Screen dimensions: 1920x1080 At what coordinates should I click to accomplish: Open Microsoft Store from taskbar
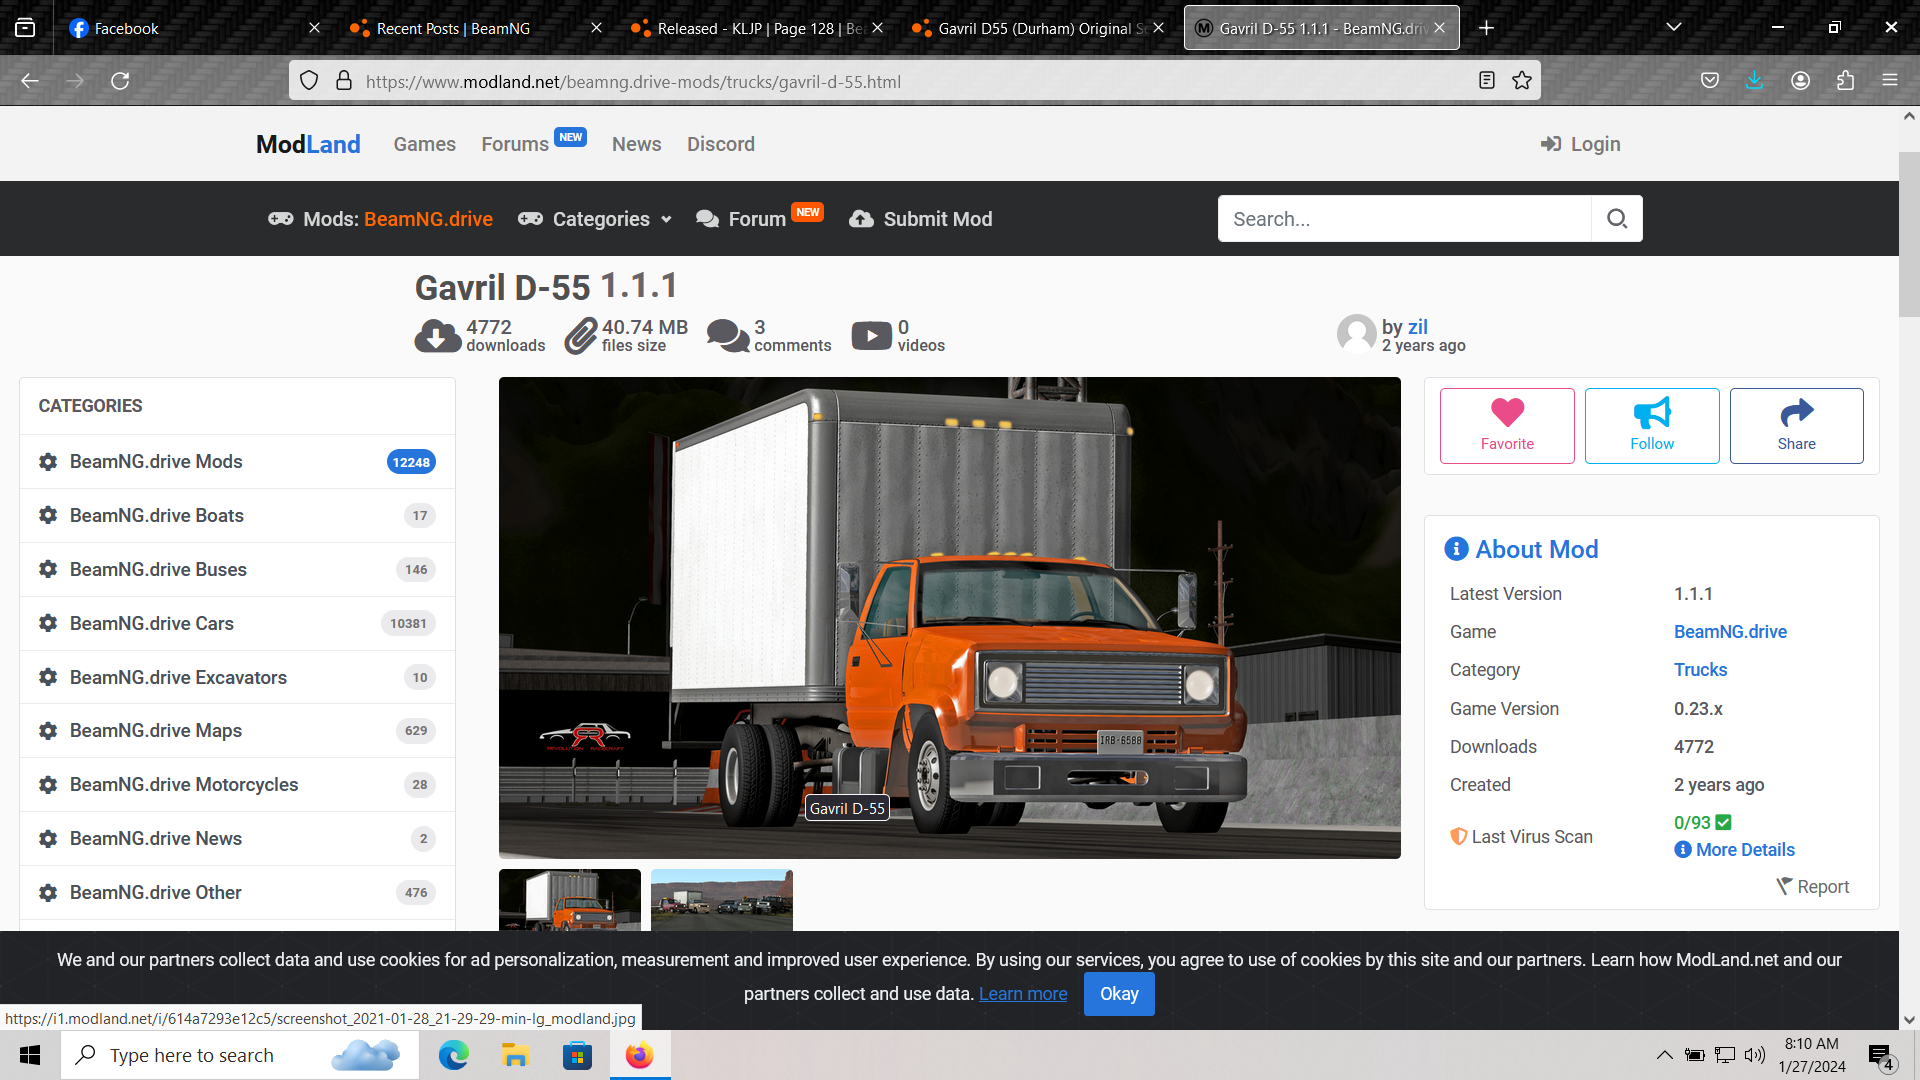(577, 1055)
